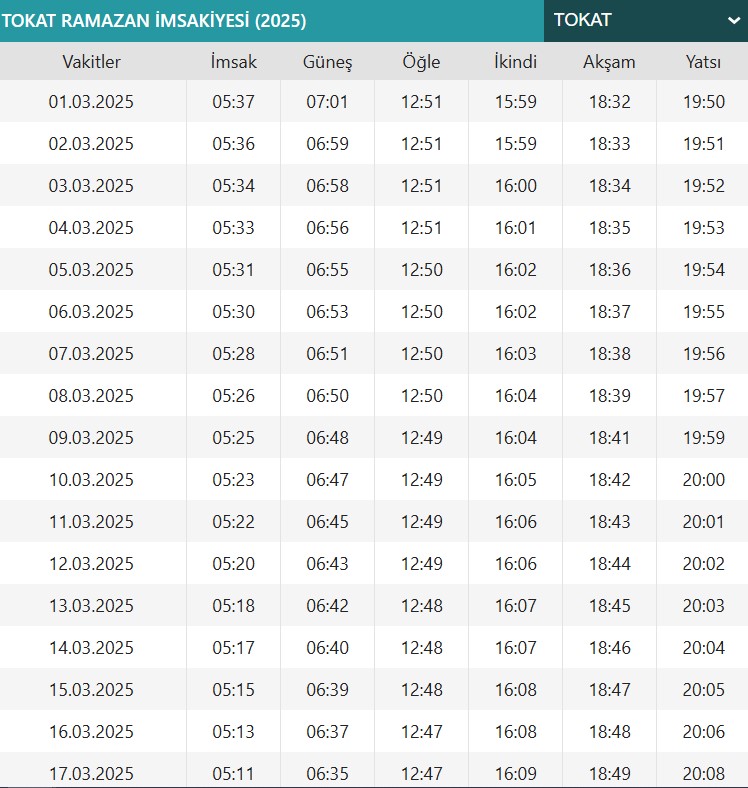Click the chevron arrow beside TOKAT

pos(733,21)
